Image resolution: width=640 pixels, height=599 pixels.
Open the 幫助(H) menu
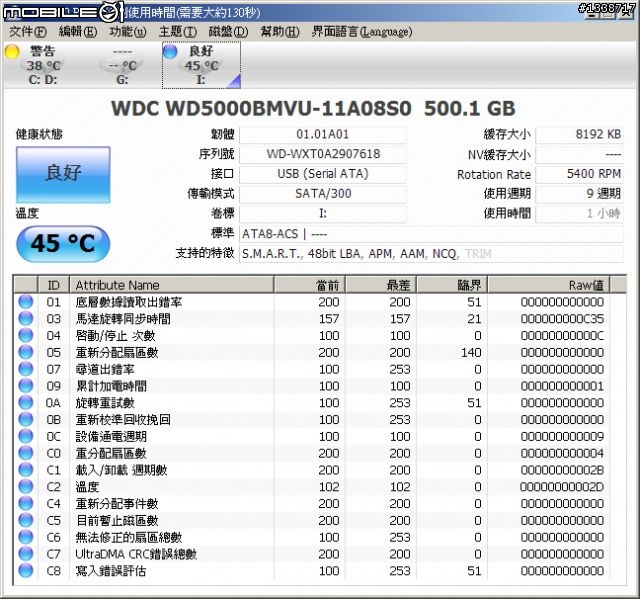(280, 32)
